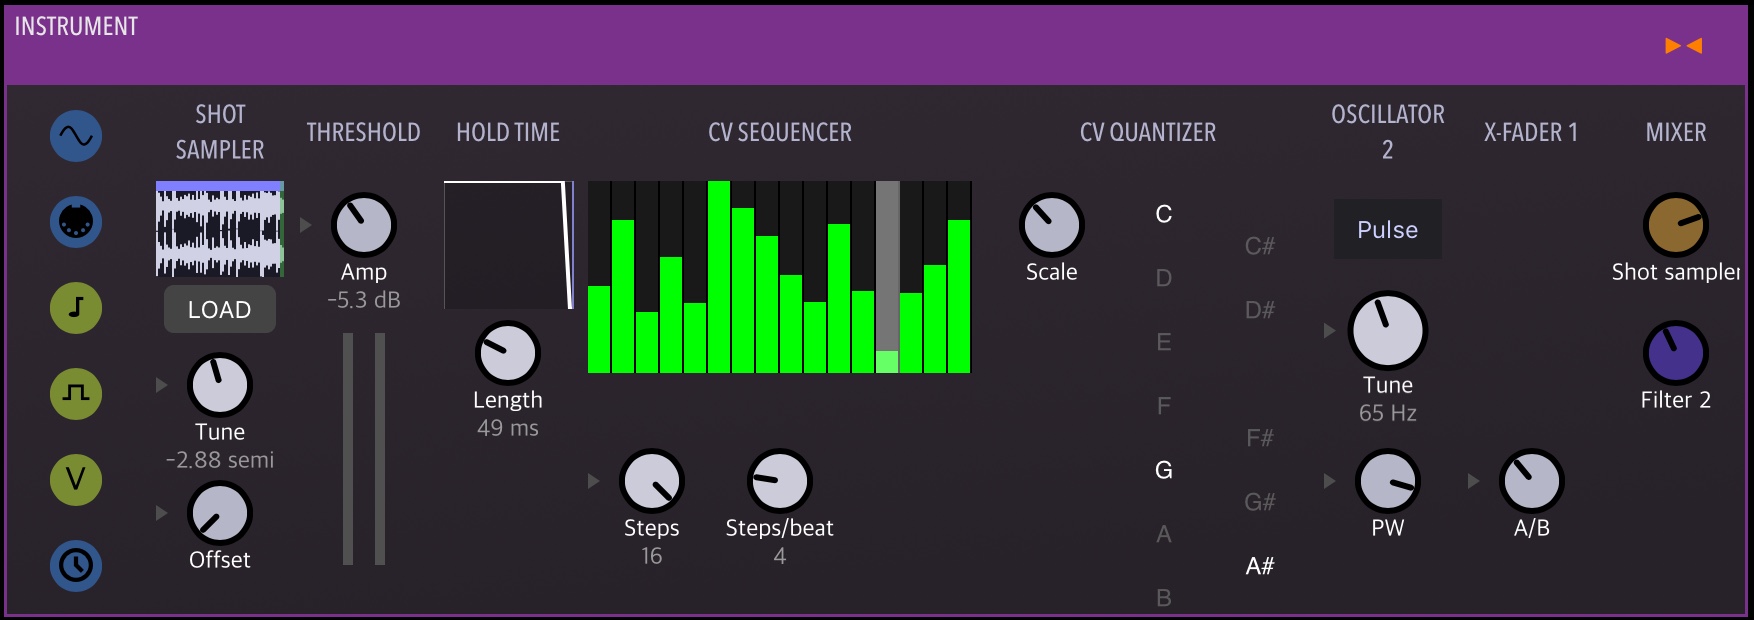Click the threshold Amp knob
Screen dimensions: 1754x620
coord(364,225)
